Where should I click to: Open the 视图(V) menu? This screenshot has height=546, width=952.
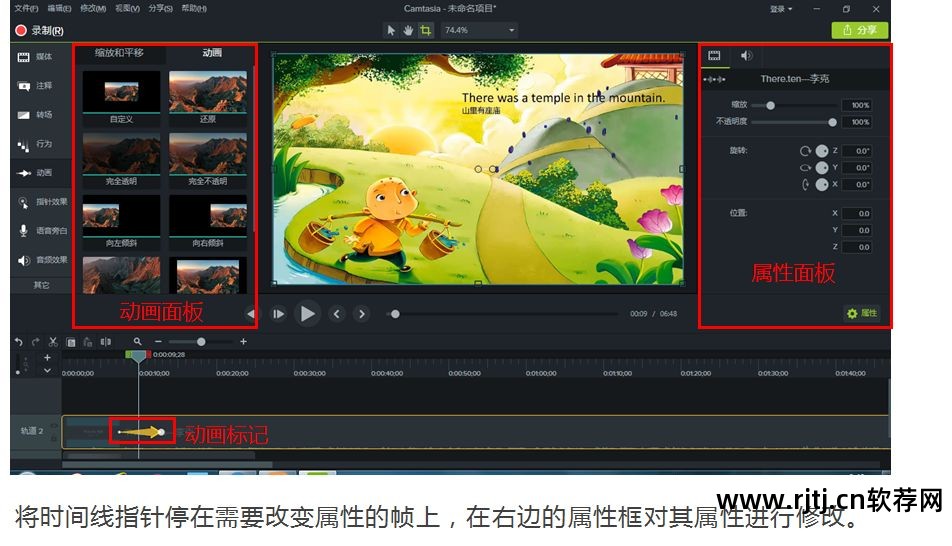click(127, 9)
